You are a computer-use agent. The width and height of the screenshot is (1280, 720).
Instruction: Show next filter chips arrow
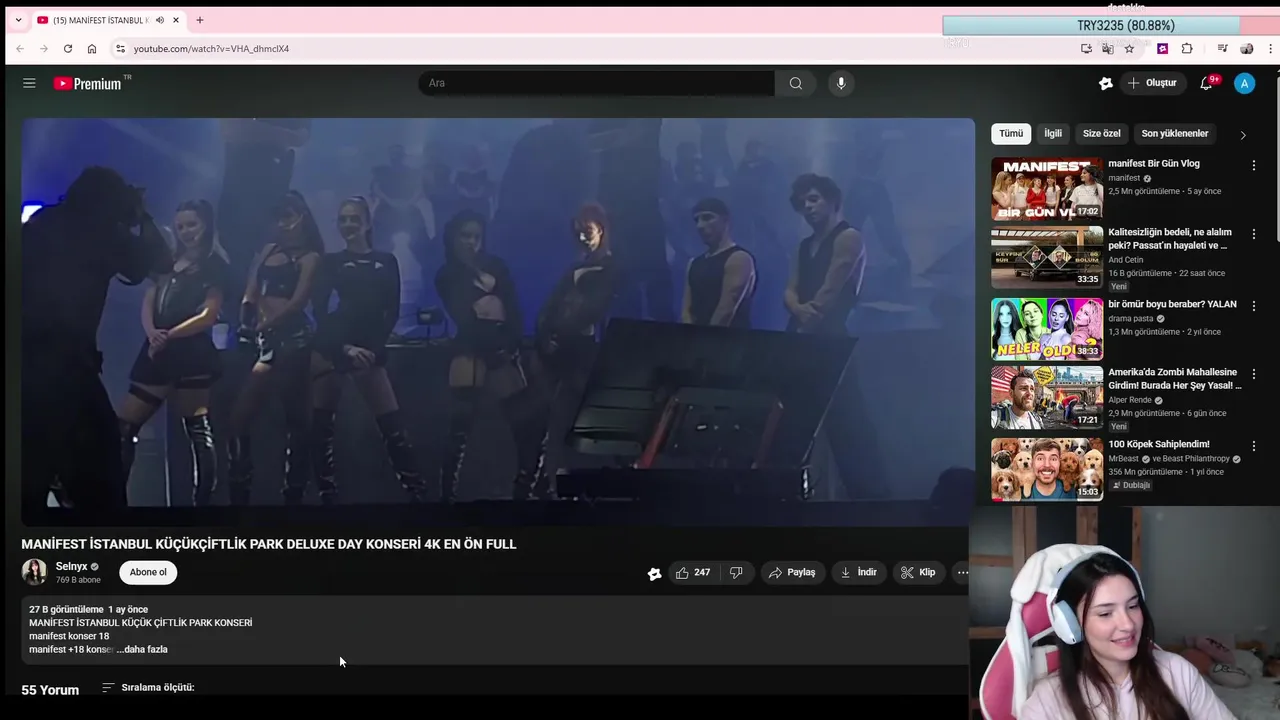1243,134
